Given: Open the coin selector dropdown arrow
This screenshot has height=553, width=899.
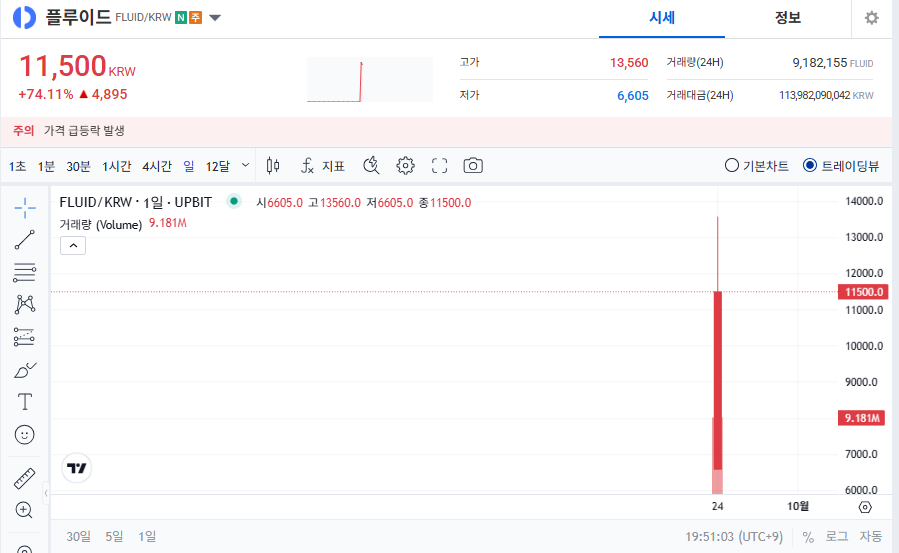Looking at the screenshot, I should [215, 18].
